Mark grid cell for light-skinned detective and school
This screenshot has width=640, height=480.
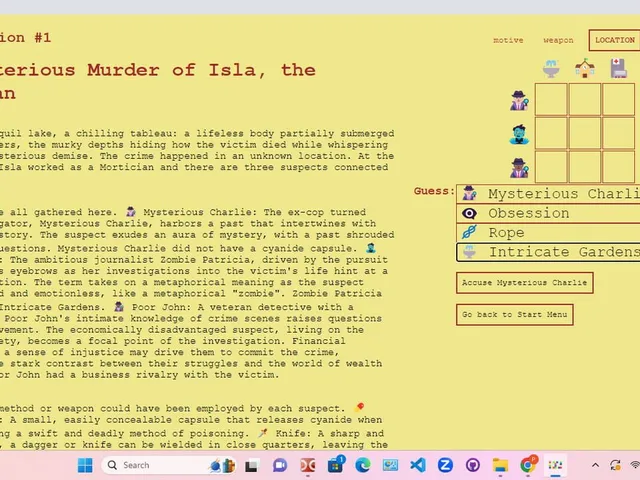click(585, 100)
